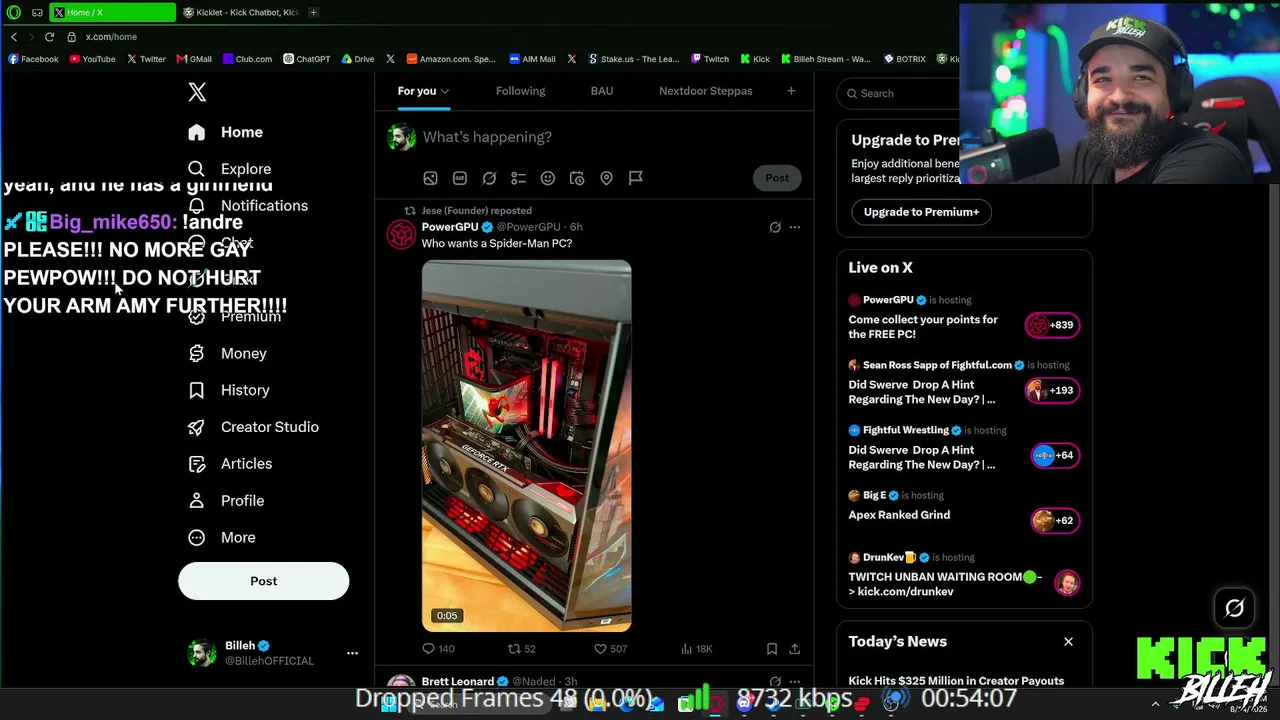Open the BOTRIX bookmark
Viewport: 1280px width, 720px height.
point(904,59)
